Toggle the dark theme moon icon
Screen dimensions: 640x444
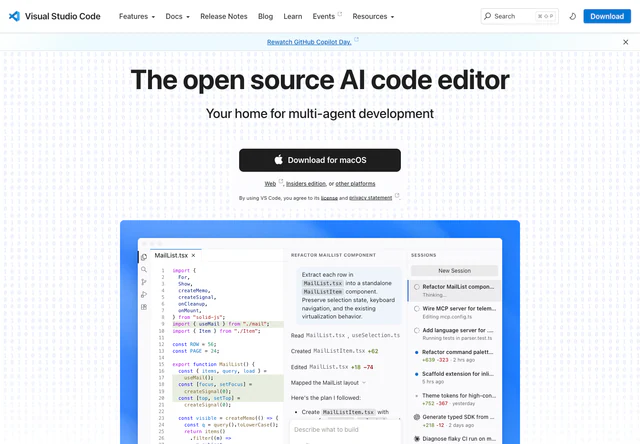[x=573, y=16]
